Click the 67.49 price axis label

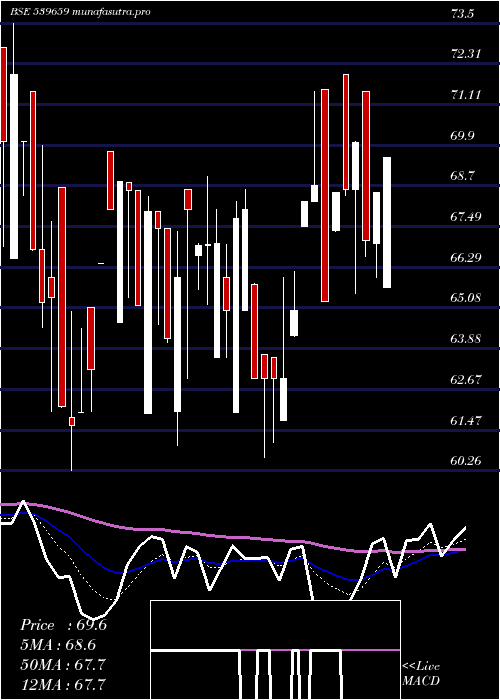click(x=466, y=217)
